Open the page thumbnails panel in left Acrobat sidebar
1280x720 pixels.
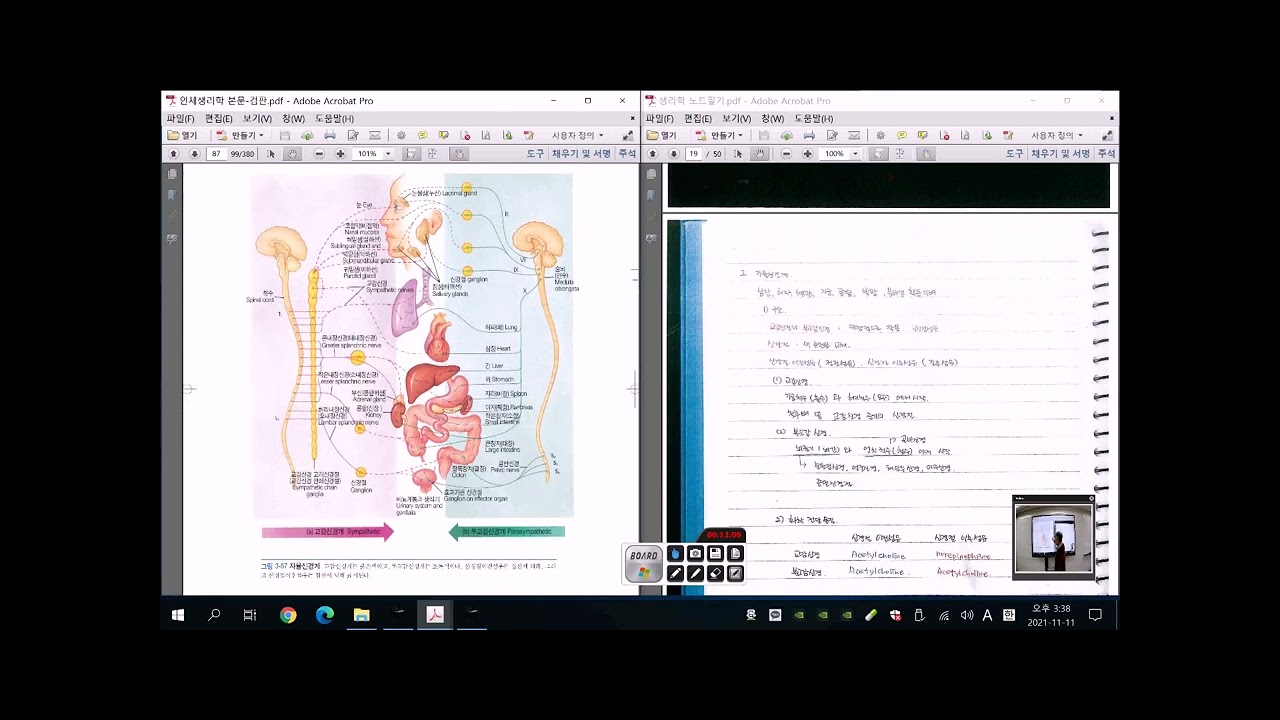point(172,174)
